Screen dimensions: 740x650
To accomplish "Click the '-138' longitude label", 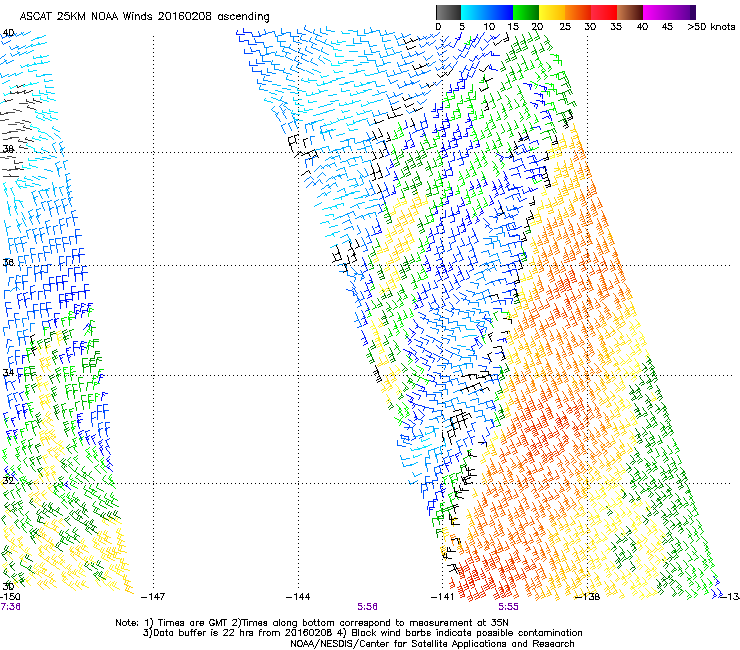I will pyautogui.click(x=587, y=597).
